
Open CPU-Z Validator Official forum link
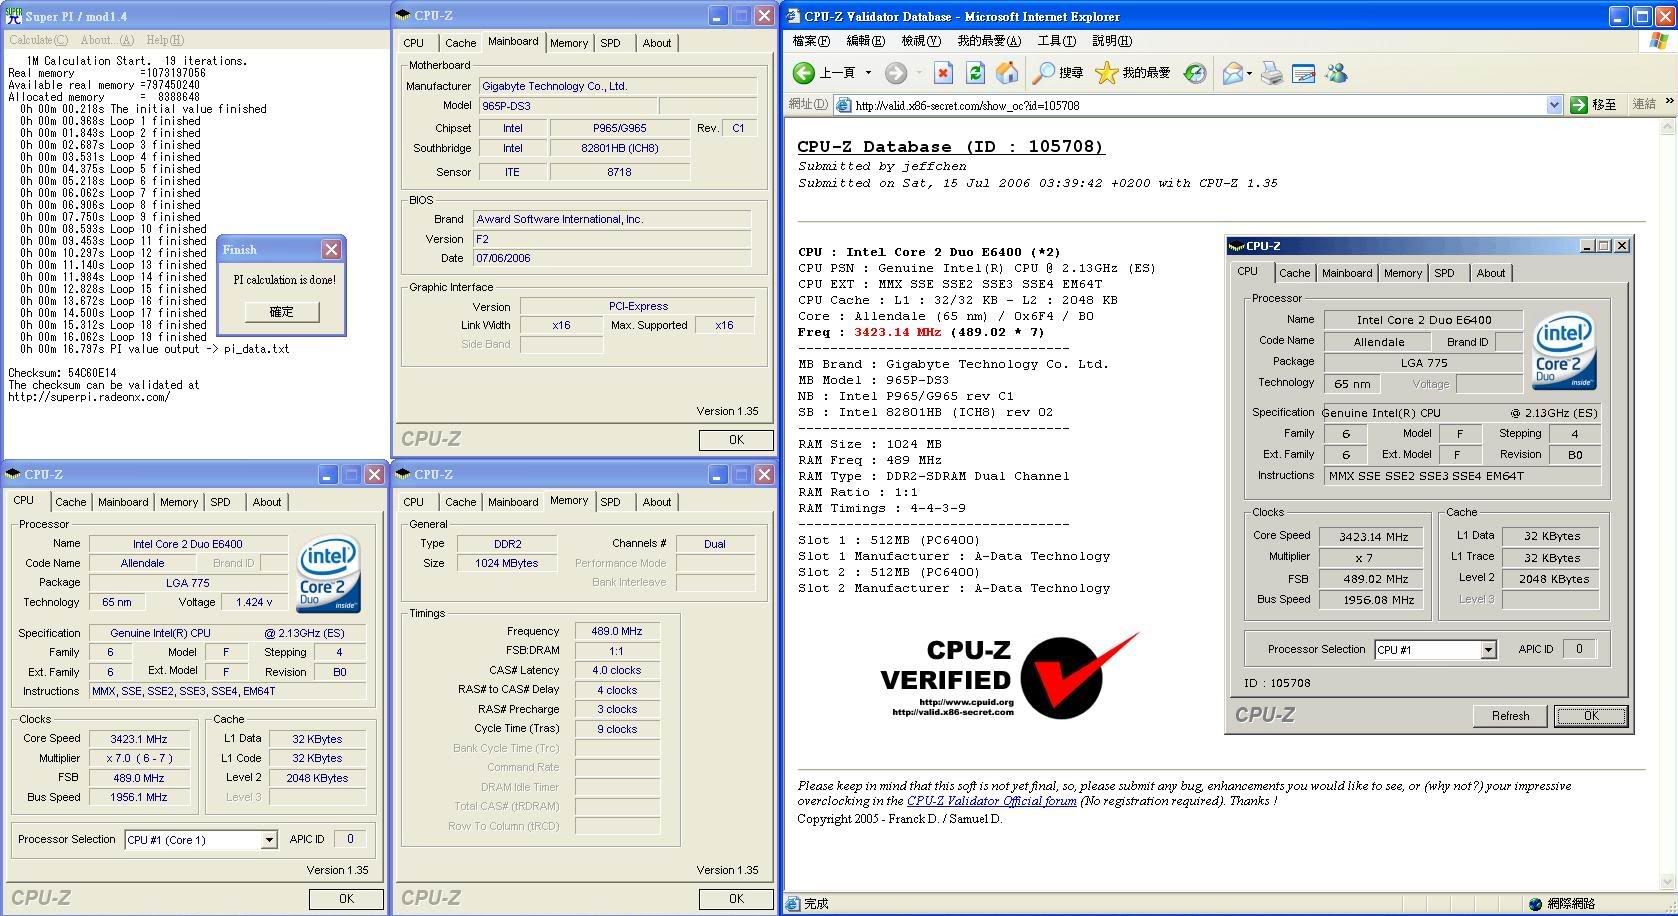coord(991,801)
